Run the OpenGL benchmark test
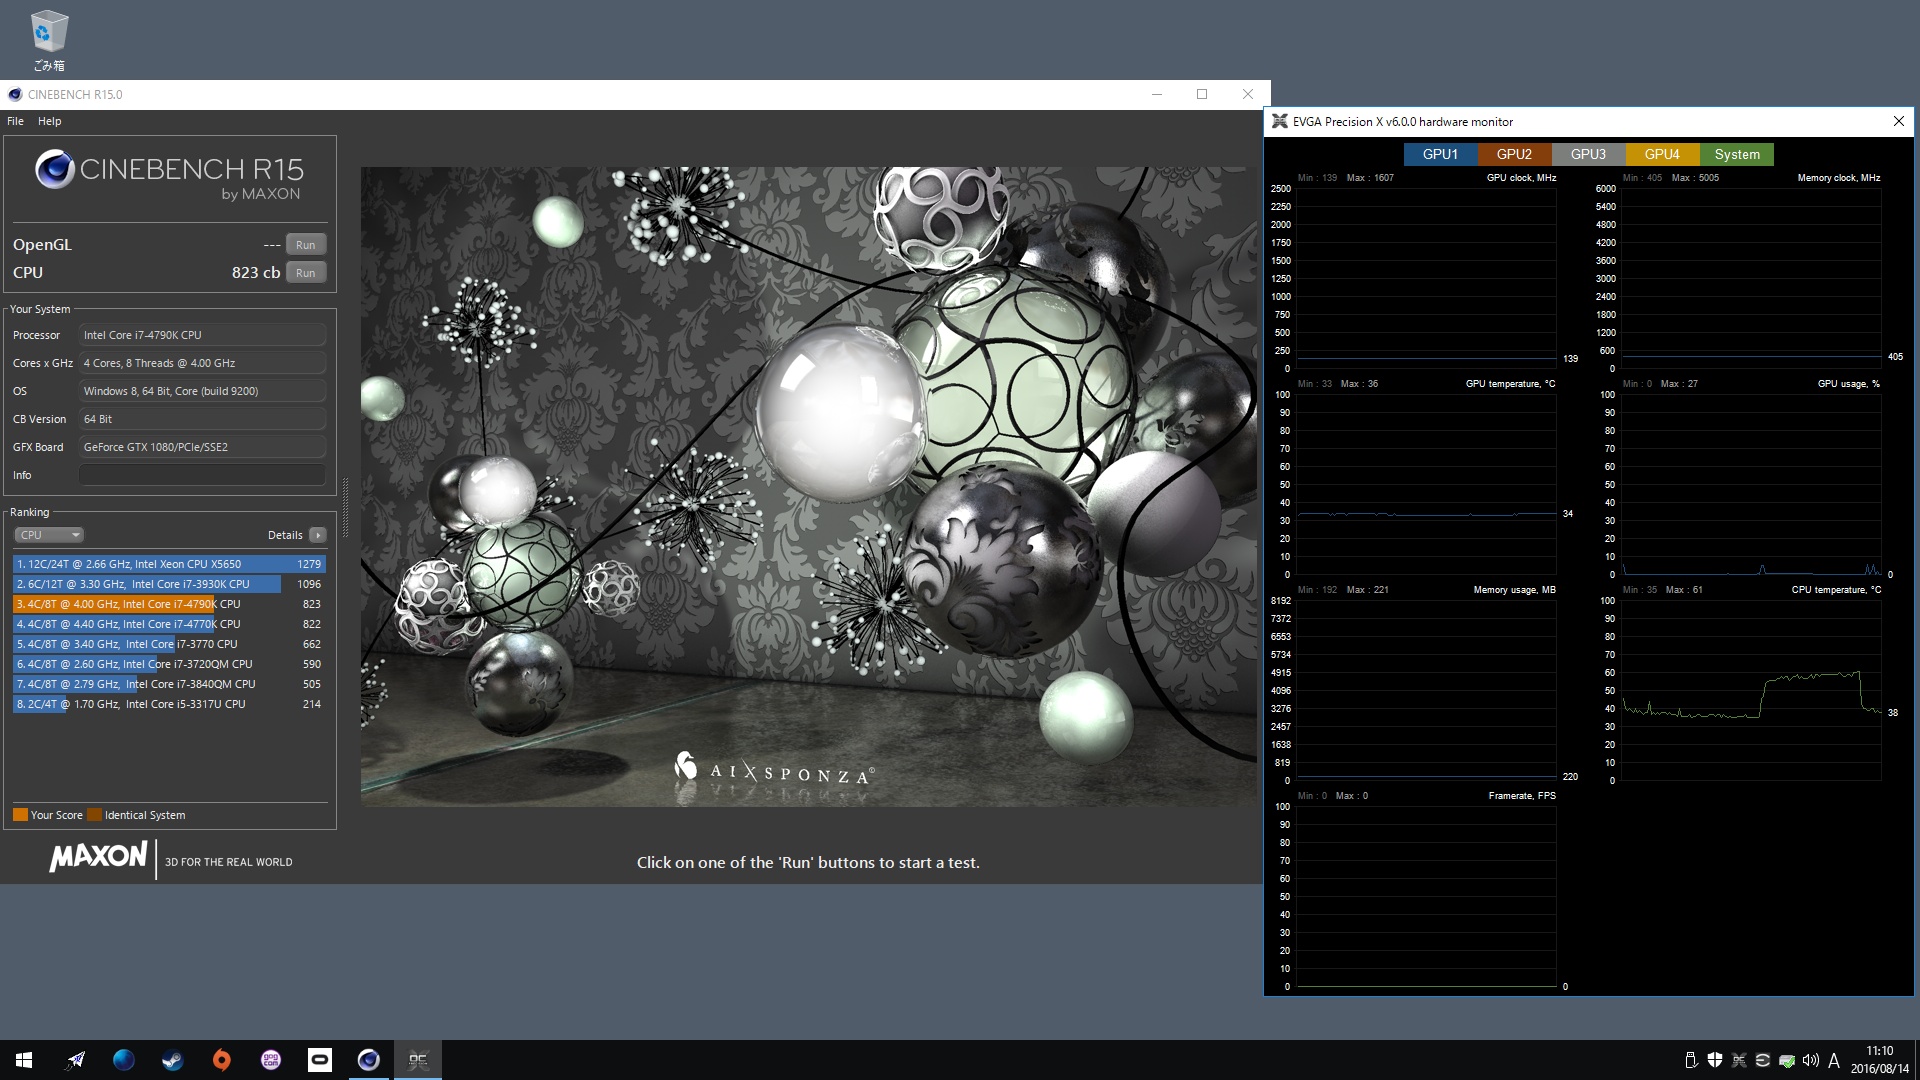Screen dimensions: 1920x1080 coord(306,245)
